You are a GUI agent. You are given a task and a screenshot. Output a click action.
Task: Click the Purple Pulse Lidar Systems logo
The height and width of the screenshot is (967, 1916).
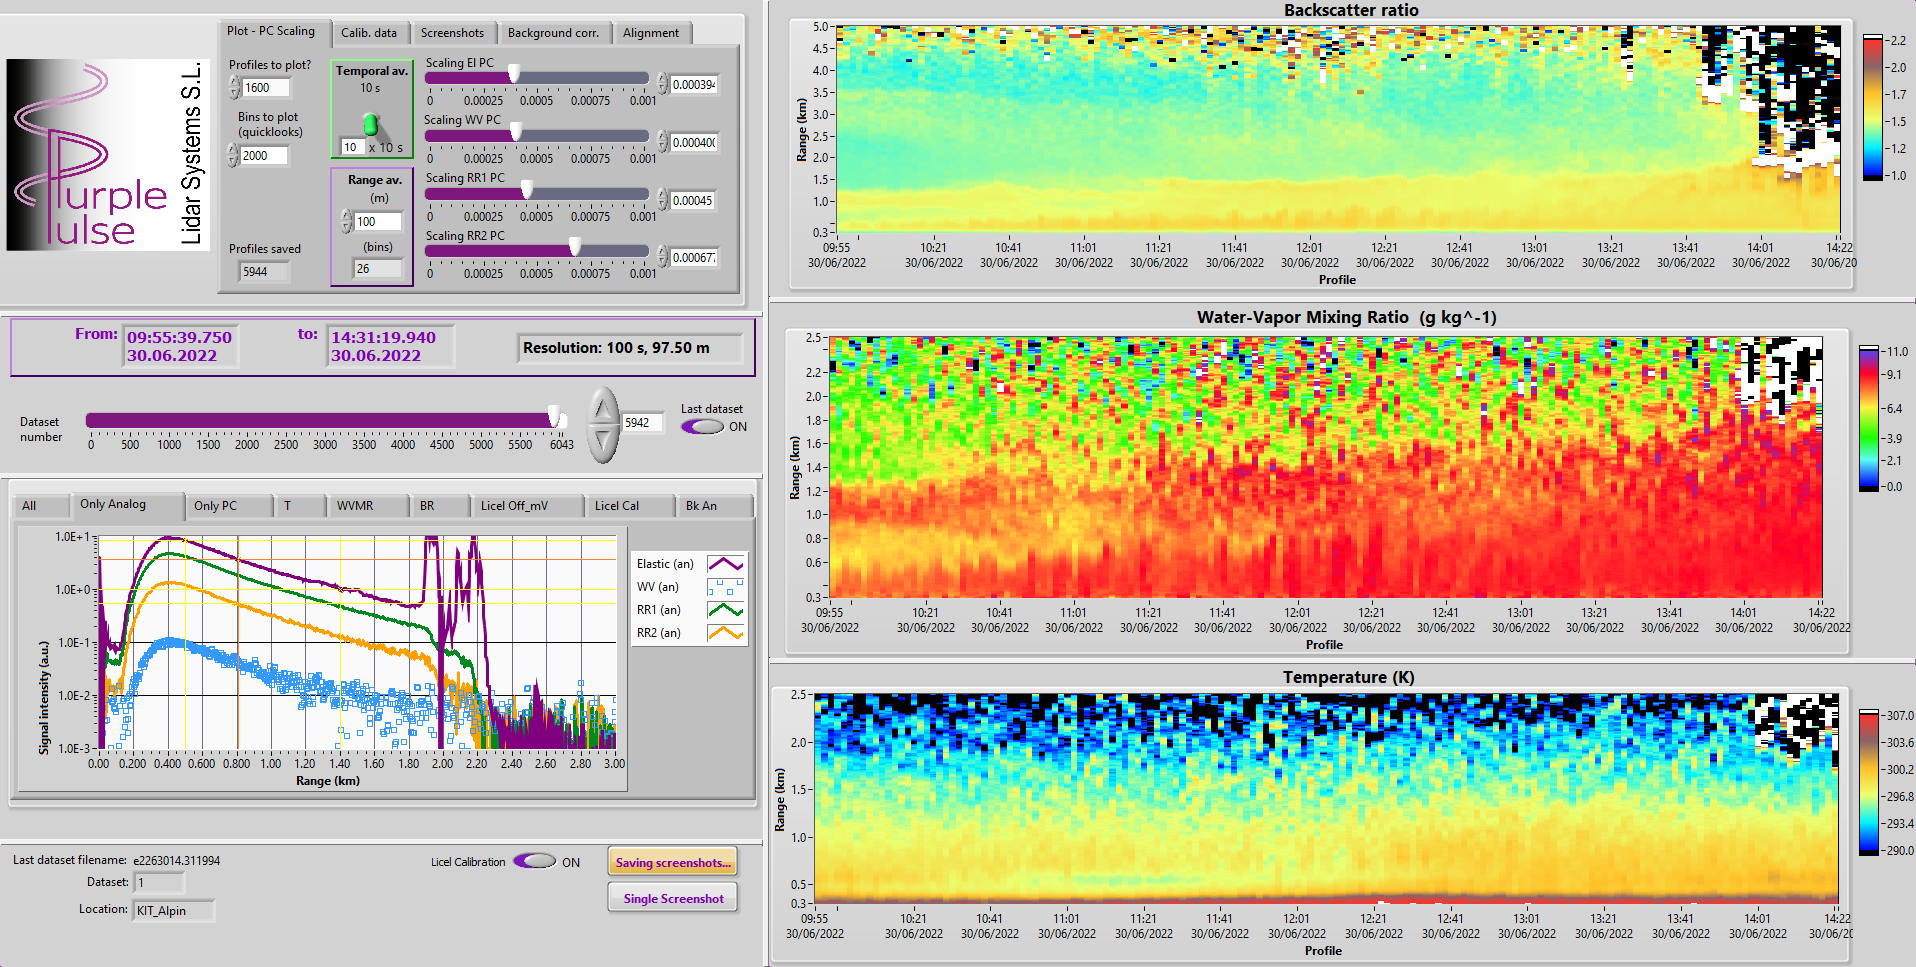[107, 154]
